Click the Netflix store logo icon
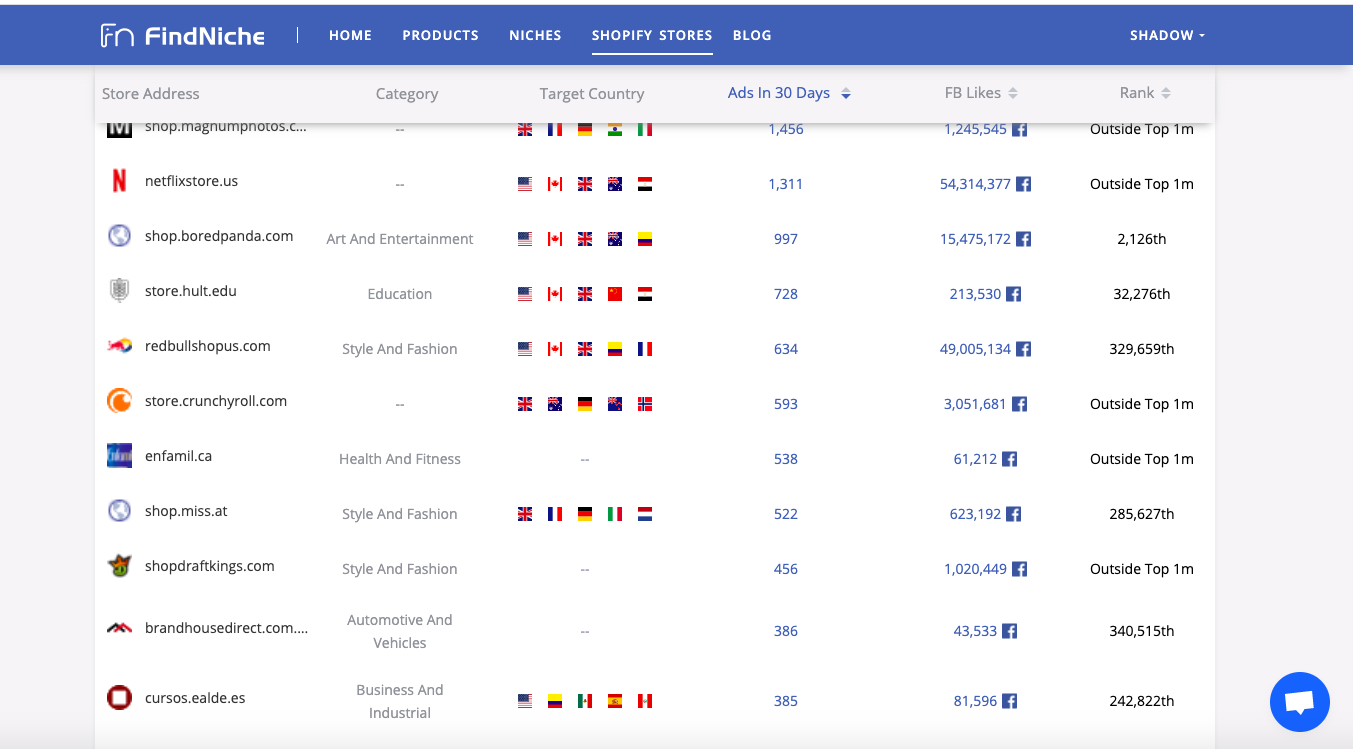The width and height of the screenshot is (1353, 749). pos(119,182)
